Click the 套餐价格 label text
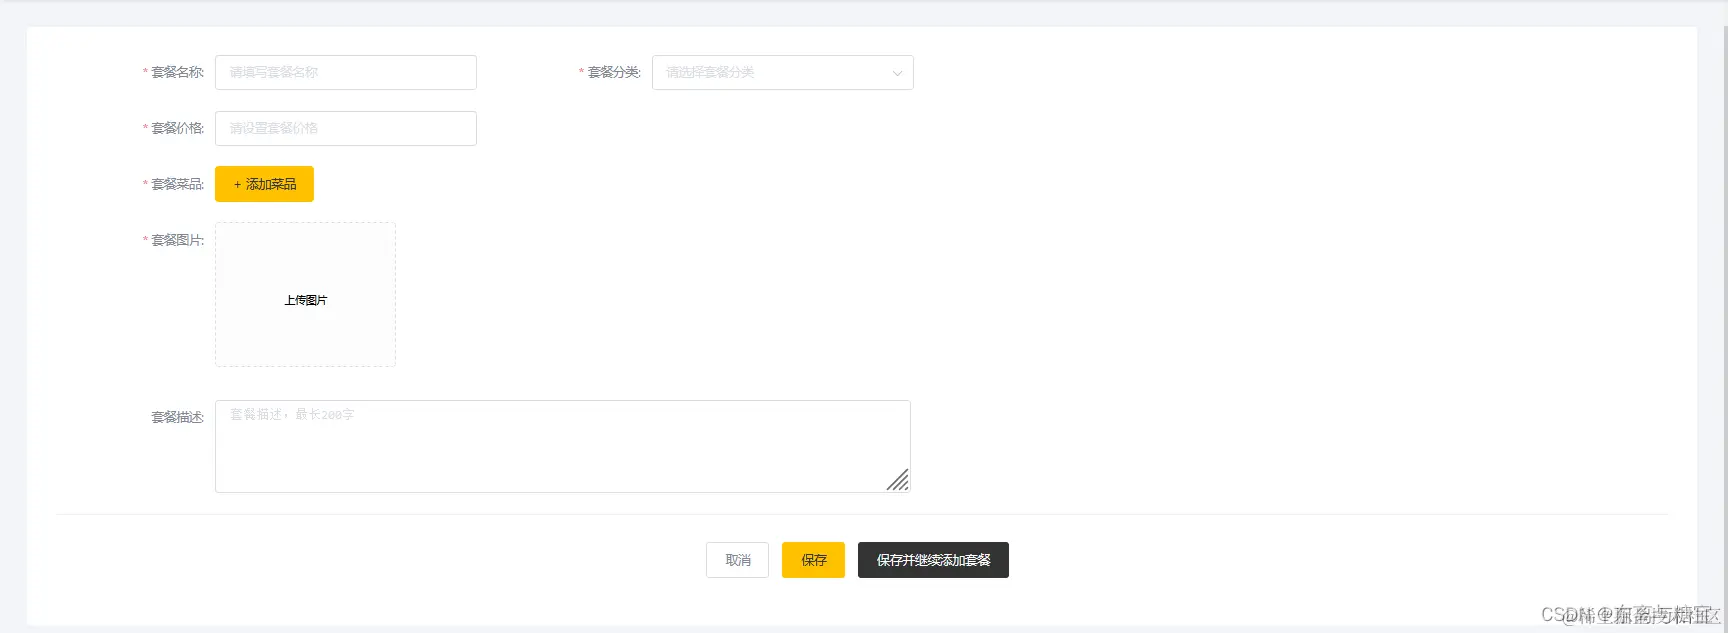Viewport: 1728px width, 633px height. pyautogui.click(x=177, y=128)
